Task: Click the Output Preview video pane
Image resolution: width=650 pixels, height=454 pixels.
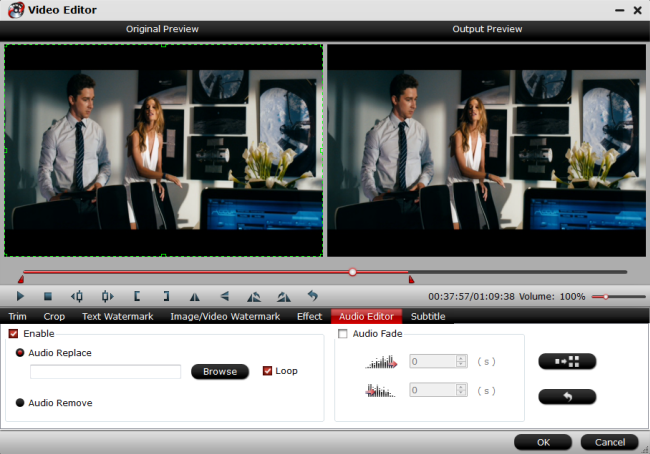Action: (486, 151)
